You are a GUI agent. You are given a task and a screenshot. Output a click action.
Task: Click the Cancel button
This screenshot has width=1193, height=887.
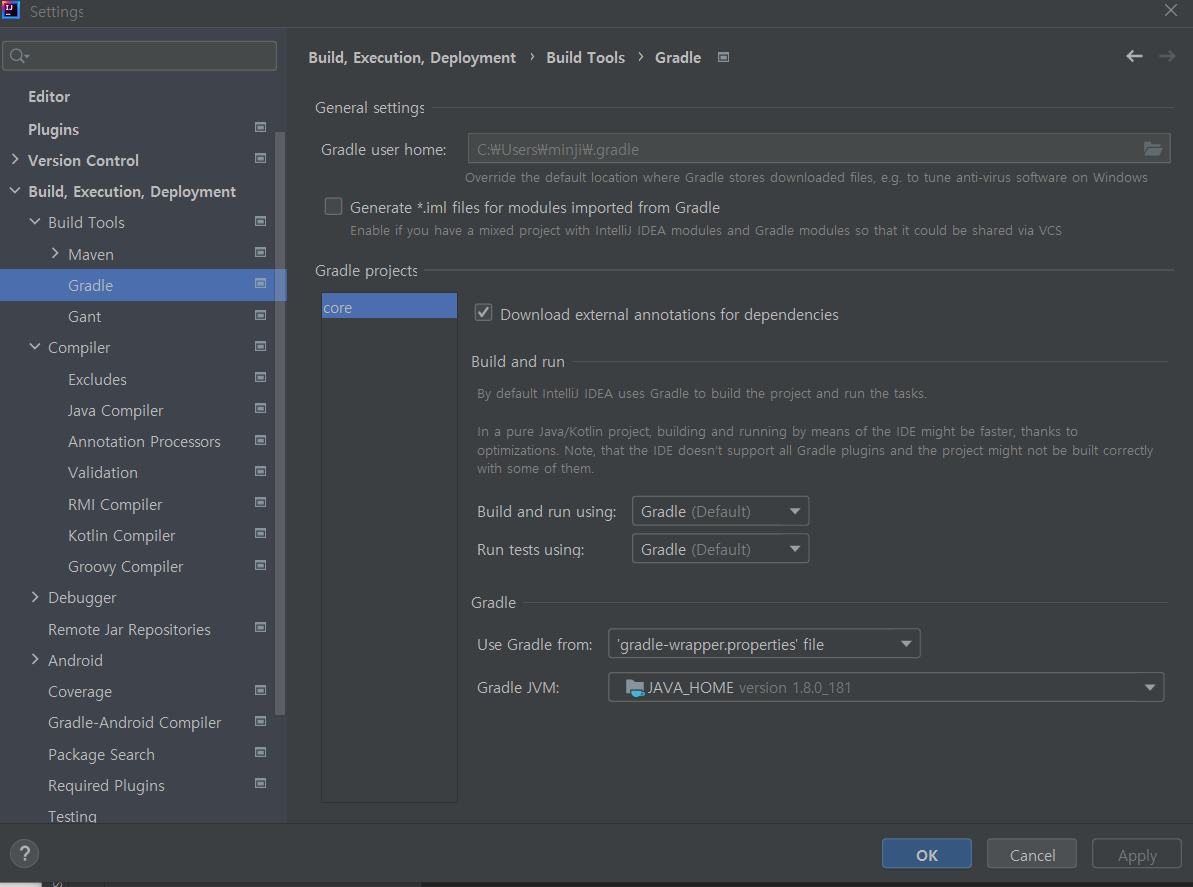click(1032, 854)
